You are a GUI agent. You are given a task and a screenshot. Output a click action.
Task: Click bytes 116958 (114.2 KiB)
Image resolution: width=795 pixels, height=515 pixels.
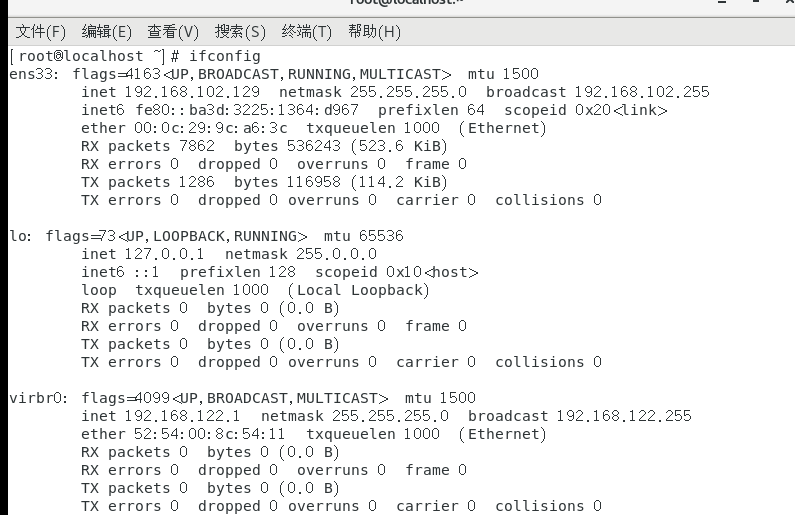pos(340,182)
